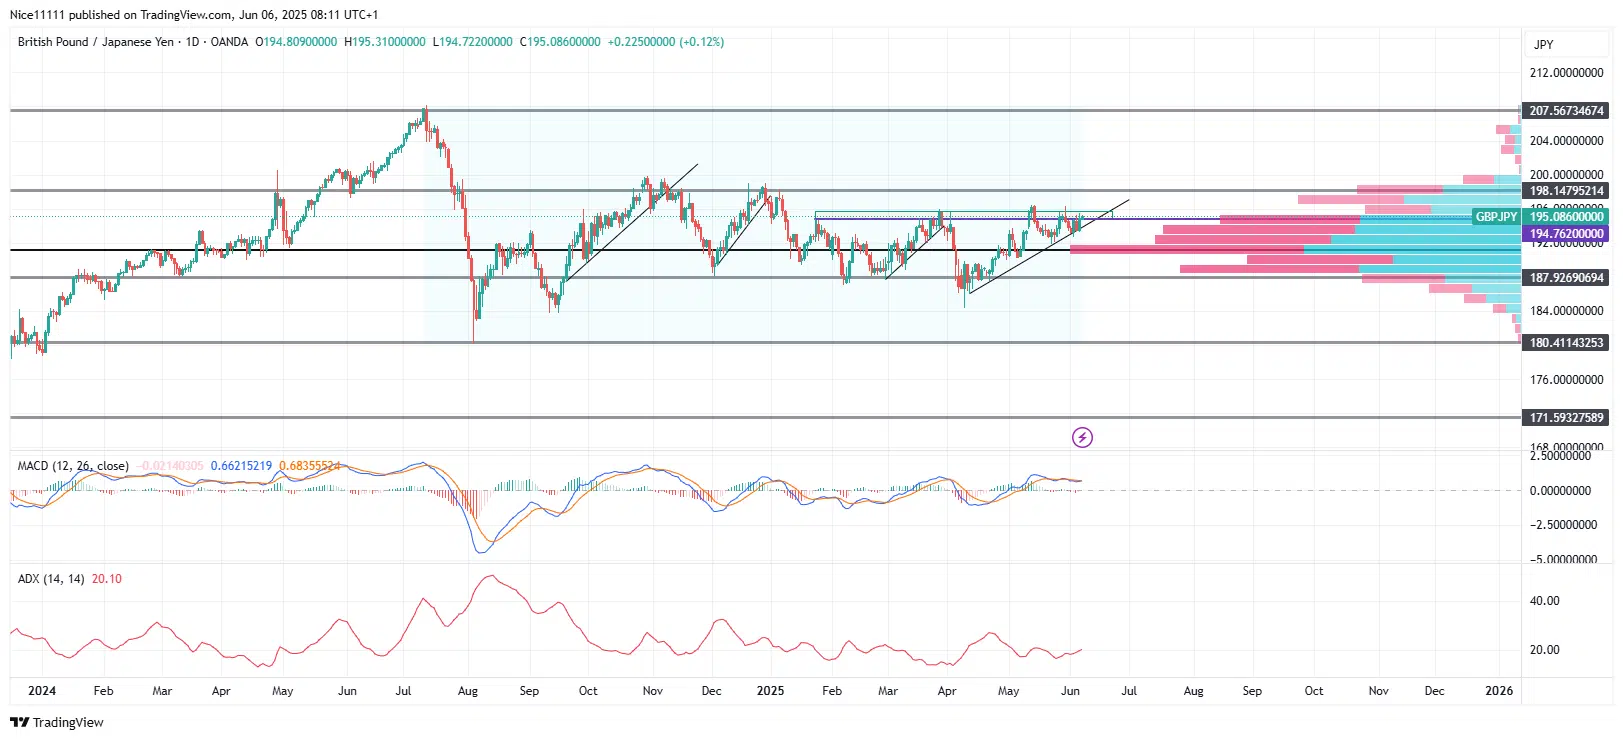Open the MACD (12, 26, close) indicator legend

click(73, 466)
